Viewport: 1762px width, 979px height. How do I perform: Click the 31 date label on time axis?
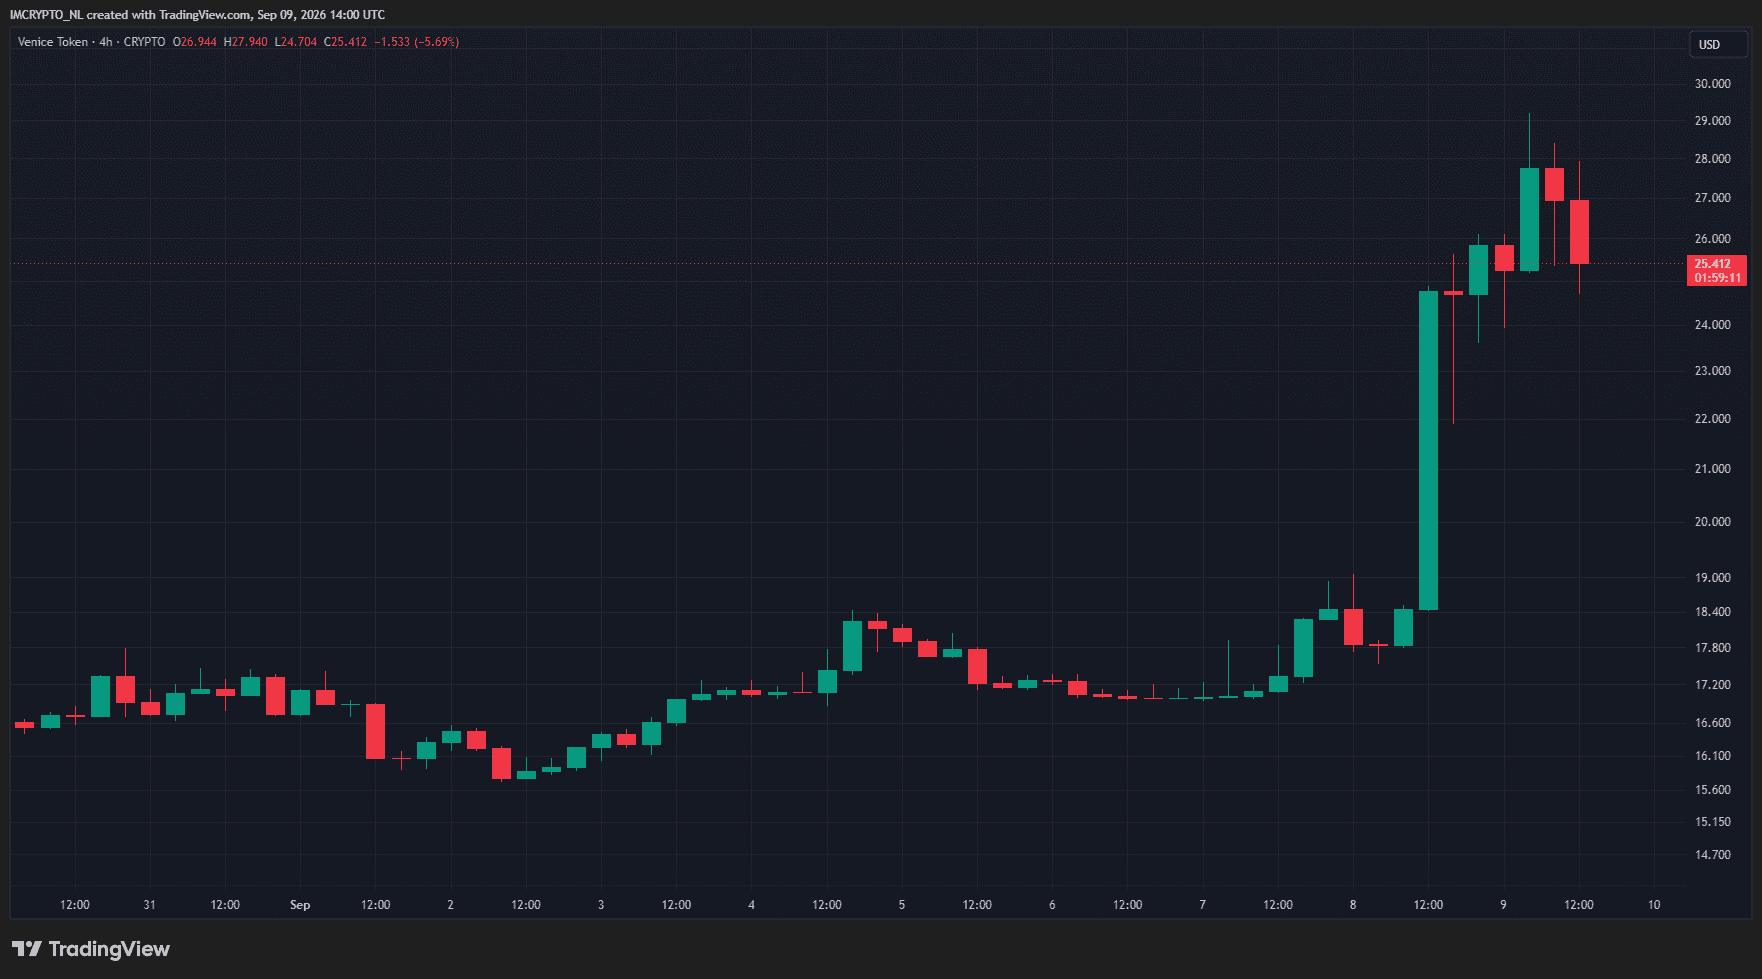149,905
